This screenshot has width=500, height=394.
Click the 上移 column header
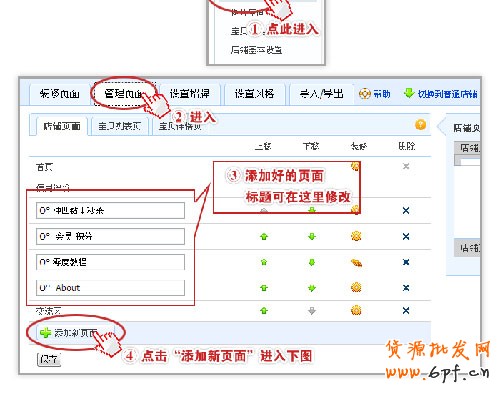pyautogui.click(x=263, y=146)
